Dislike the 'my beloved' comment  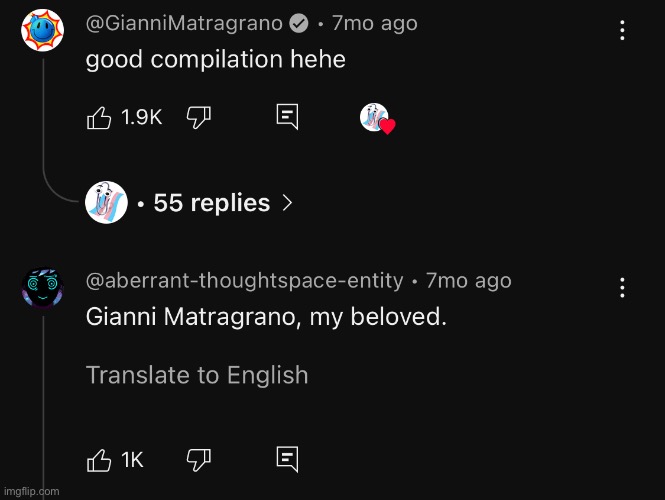point(198,460)
